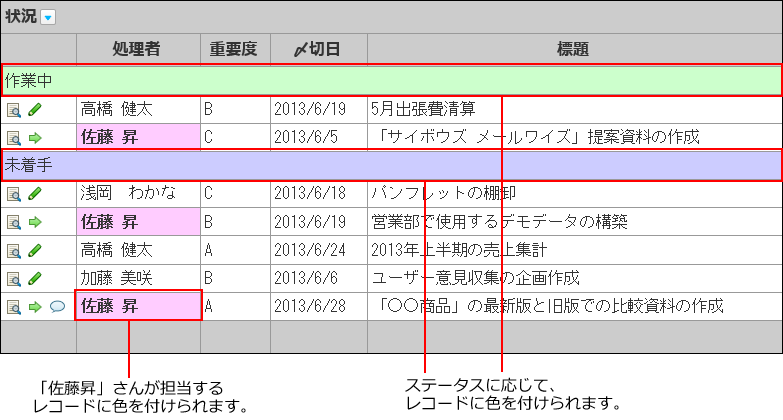Sort by 〆切日 column header
The image size is (783, 420).
(x=317, y=49)
